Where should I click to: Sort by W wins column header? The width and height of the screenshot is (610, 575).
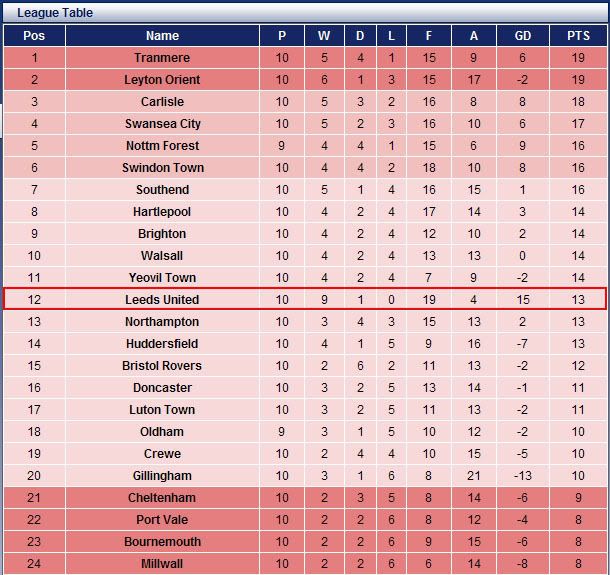tap(324, 36)
